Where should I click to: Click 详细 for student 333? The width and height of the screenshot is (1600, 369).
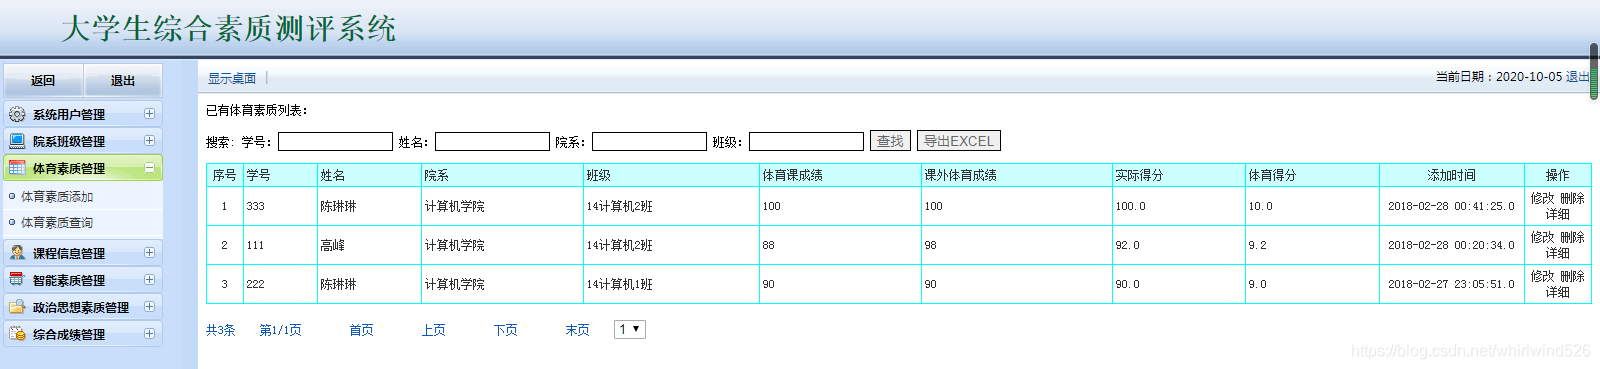(1557, 214)
